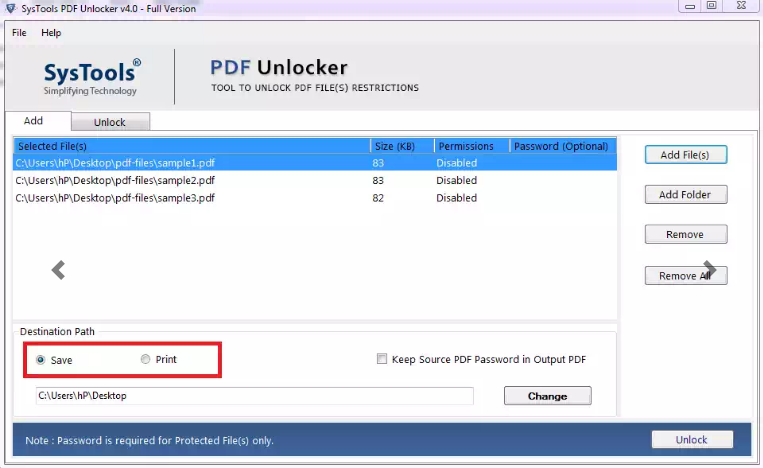Select the sample1.pdf file row
This screenshot has width=763, height=468.
point(315,162)
